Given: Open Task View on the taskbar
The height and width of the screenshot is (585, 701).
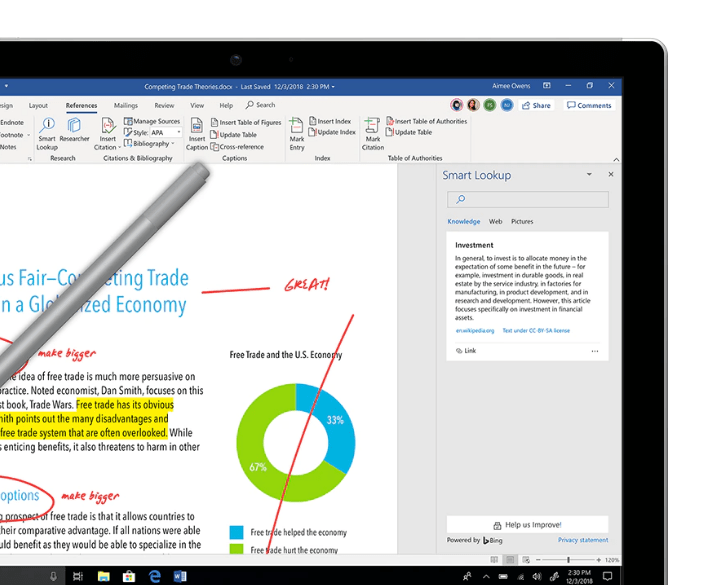Looking at the screenshot, I should 78,576.
